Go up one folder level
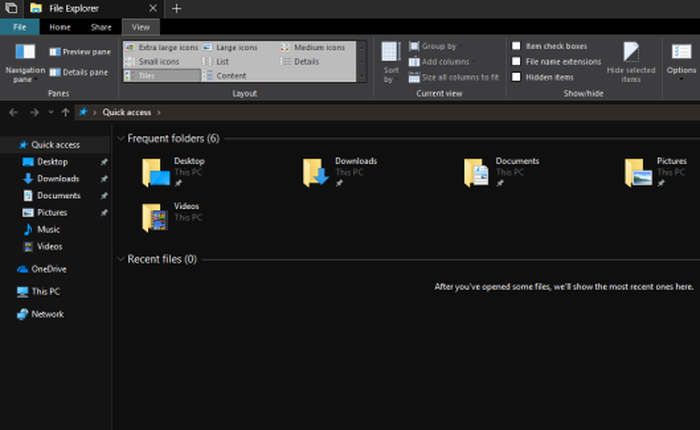 [66, 113]
